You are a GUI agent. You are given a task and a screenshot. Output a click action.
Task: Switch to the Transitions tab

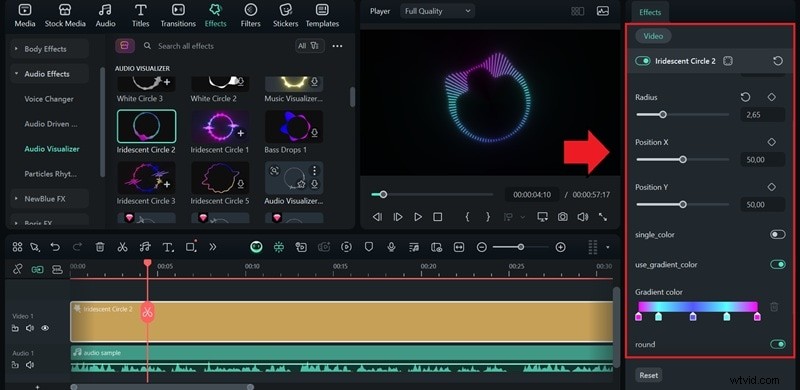tap(178, 15)
